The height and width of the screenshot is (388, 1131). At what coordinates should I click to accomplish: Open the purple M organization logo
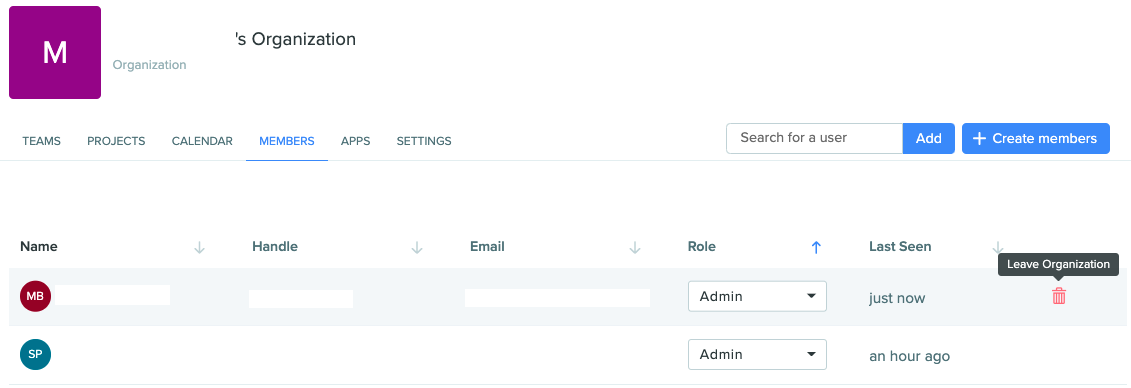coord(55,53)
